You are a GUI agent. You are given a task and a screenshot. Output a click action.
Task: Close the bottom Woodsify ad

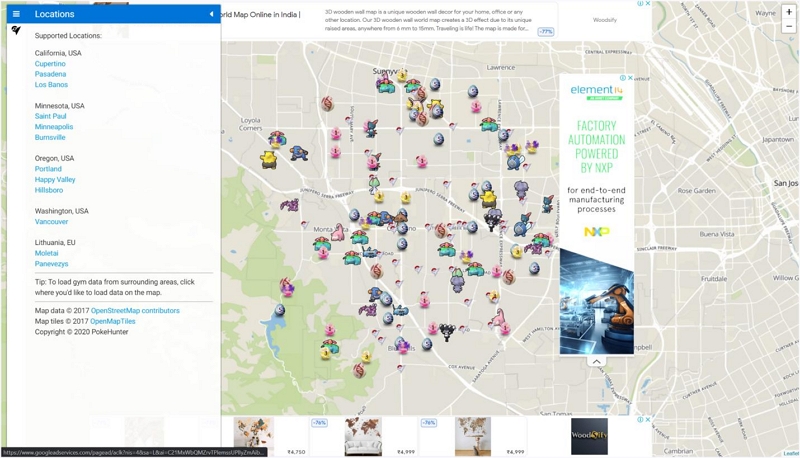[647, 419]
